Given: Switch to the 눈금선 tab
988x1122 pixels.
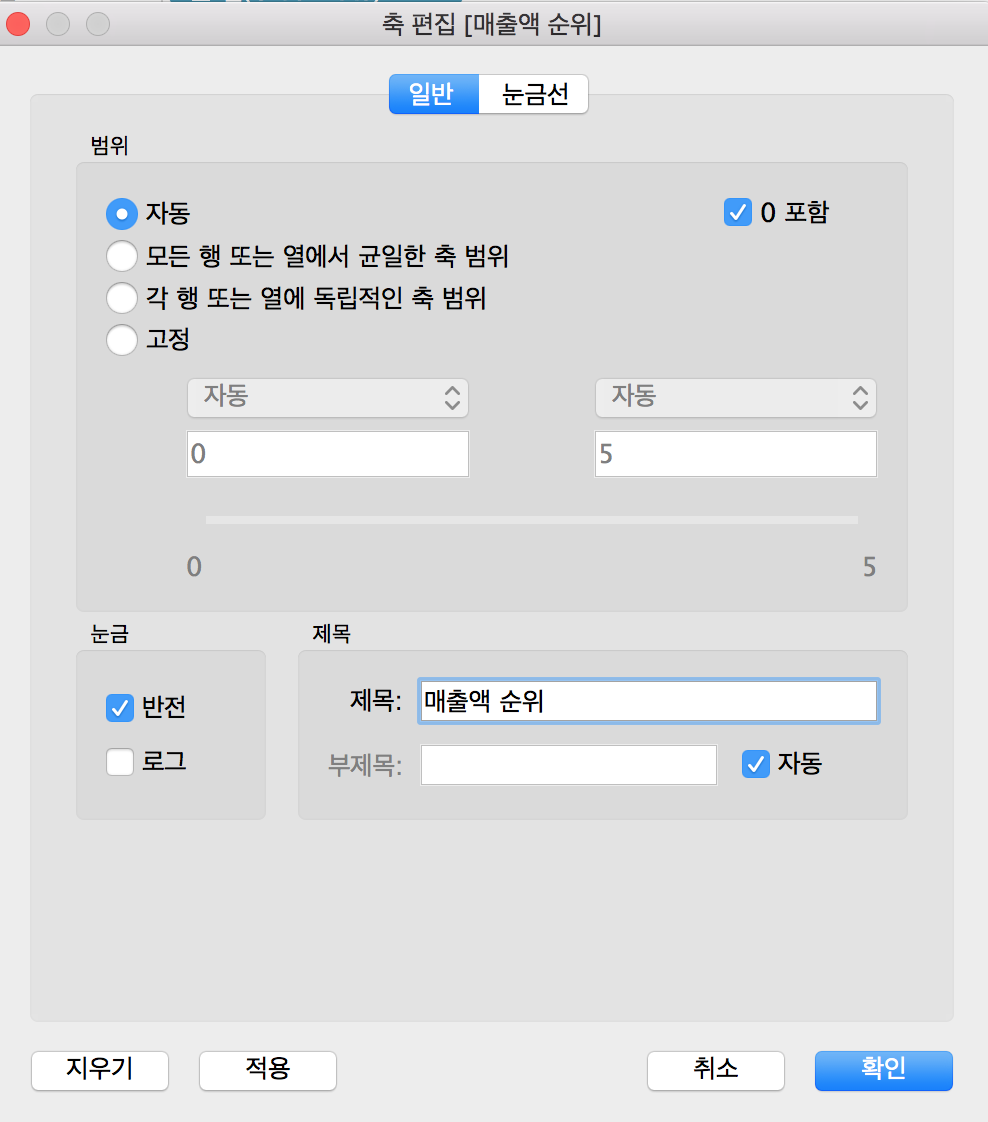Looking at the screenshot, I should [534, 94].
